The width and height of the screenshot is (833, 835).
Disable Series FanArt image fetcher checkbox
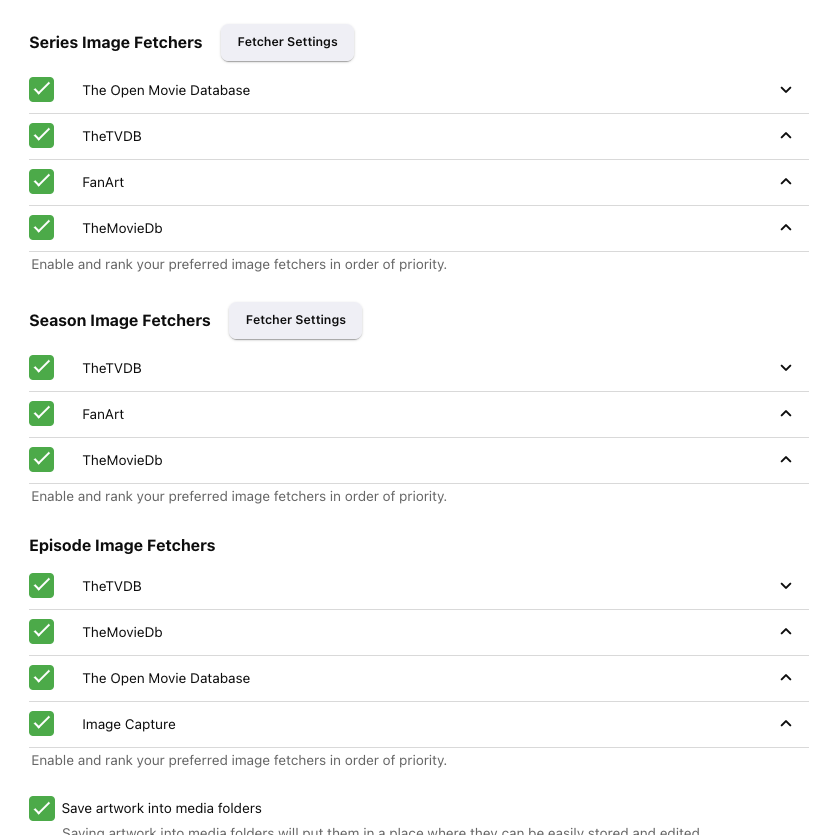(x=42, y=182)
